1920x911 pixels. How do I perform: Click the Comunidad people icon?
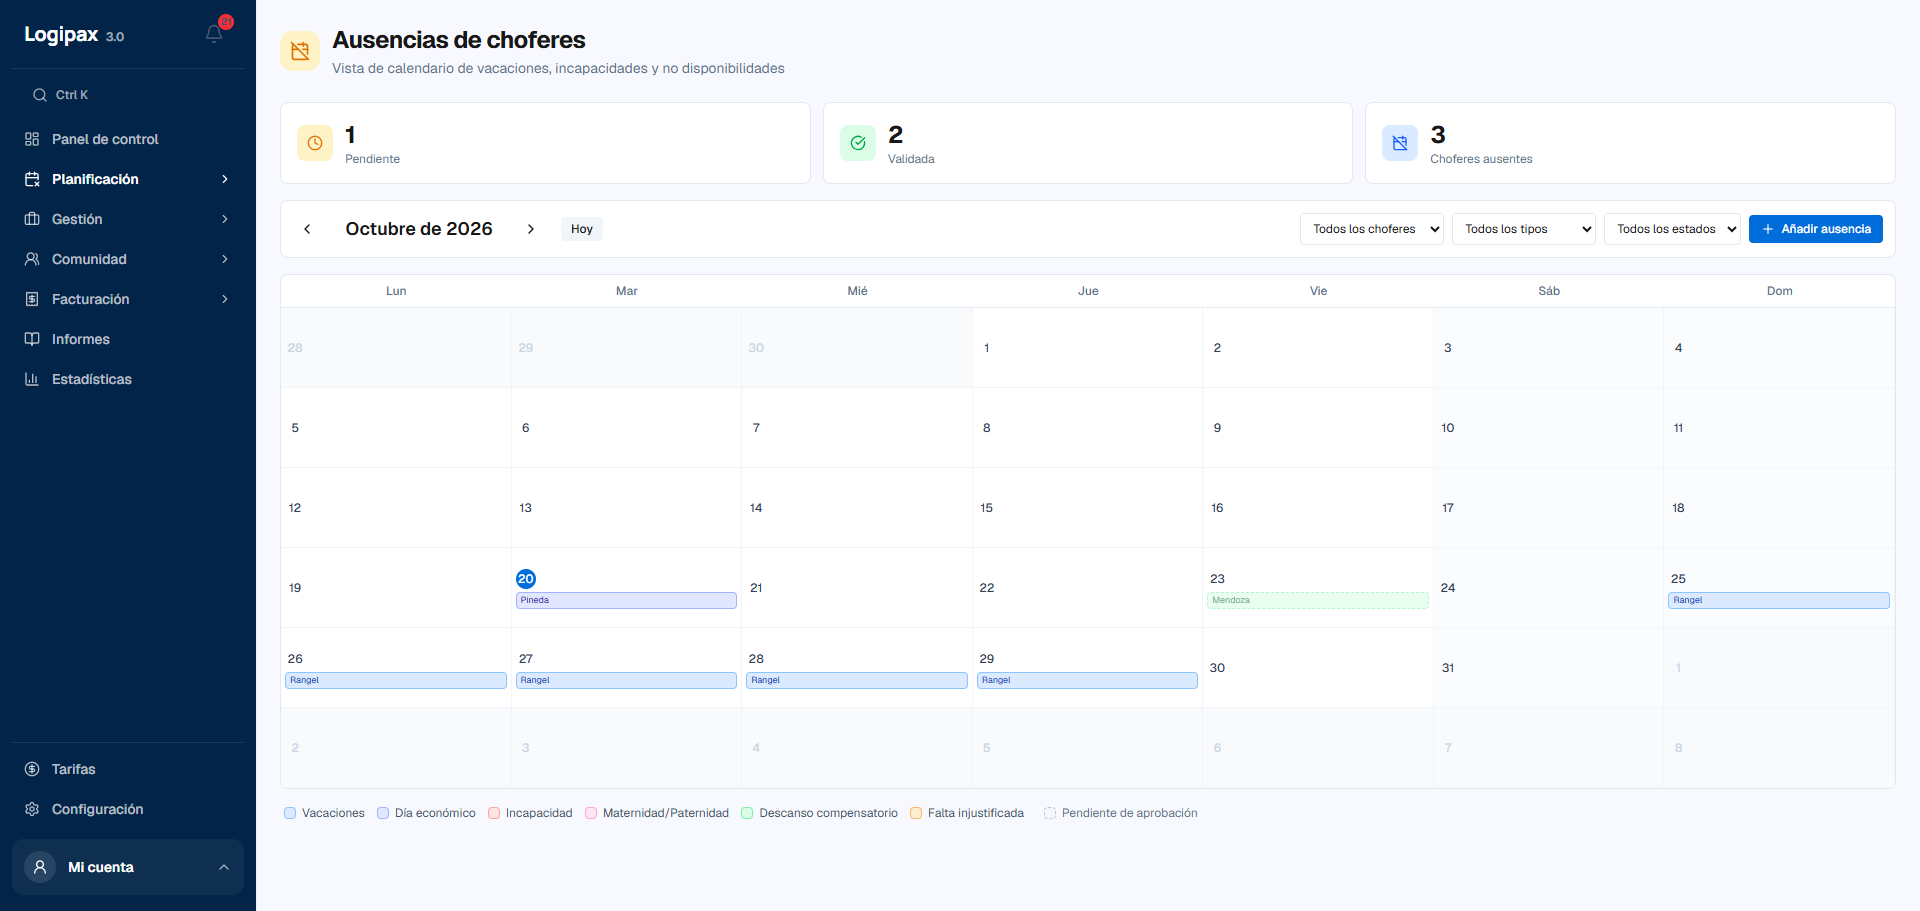(32, 259)
